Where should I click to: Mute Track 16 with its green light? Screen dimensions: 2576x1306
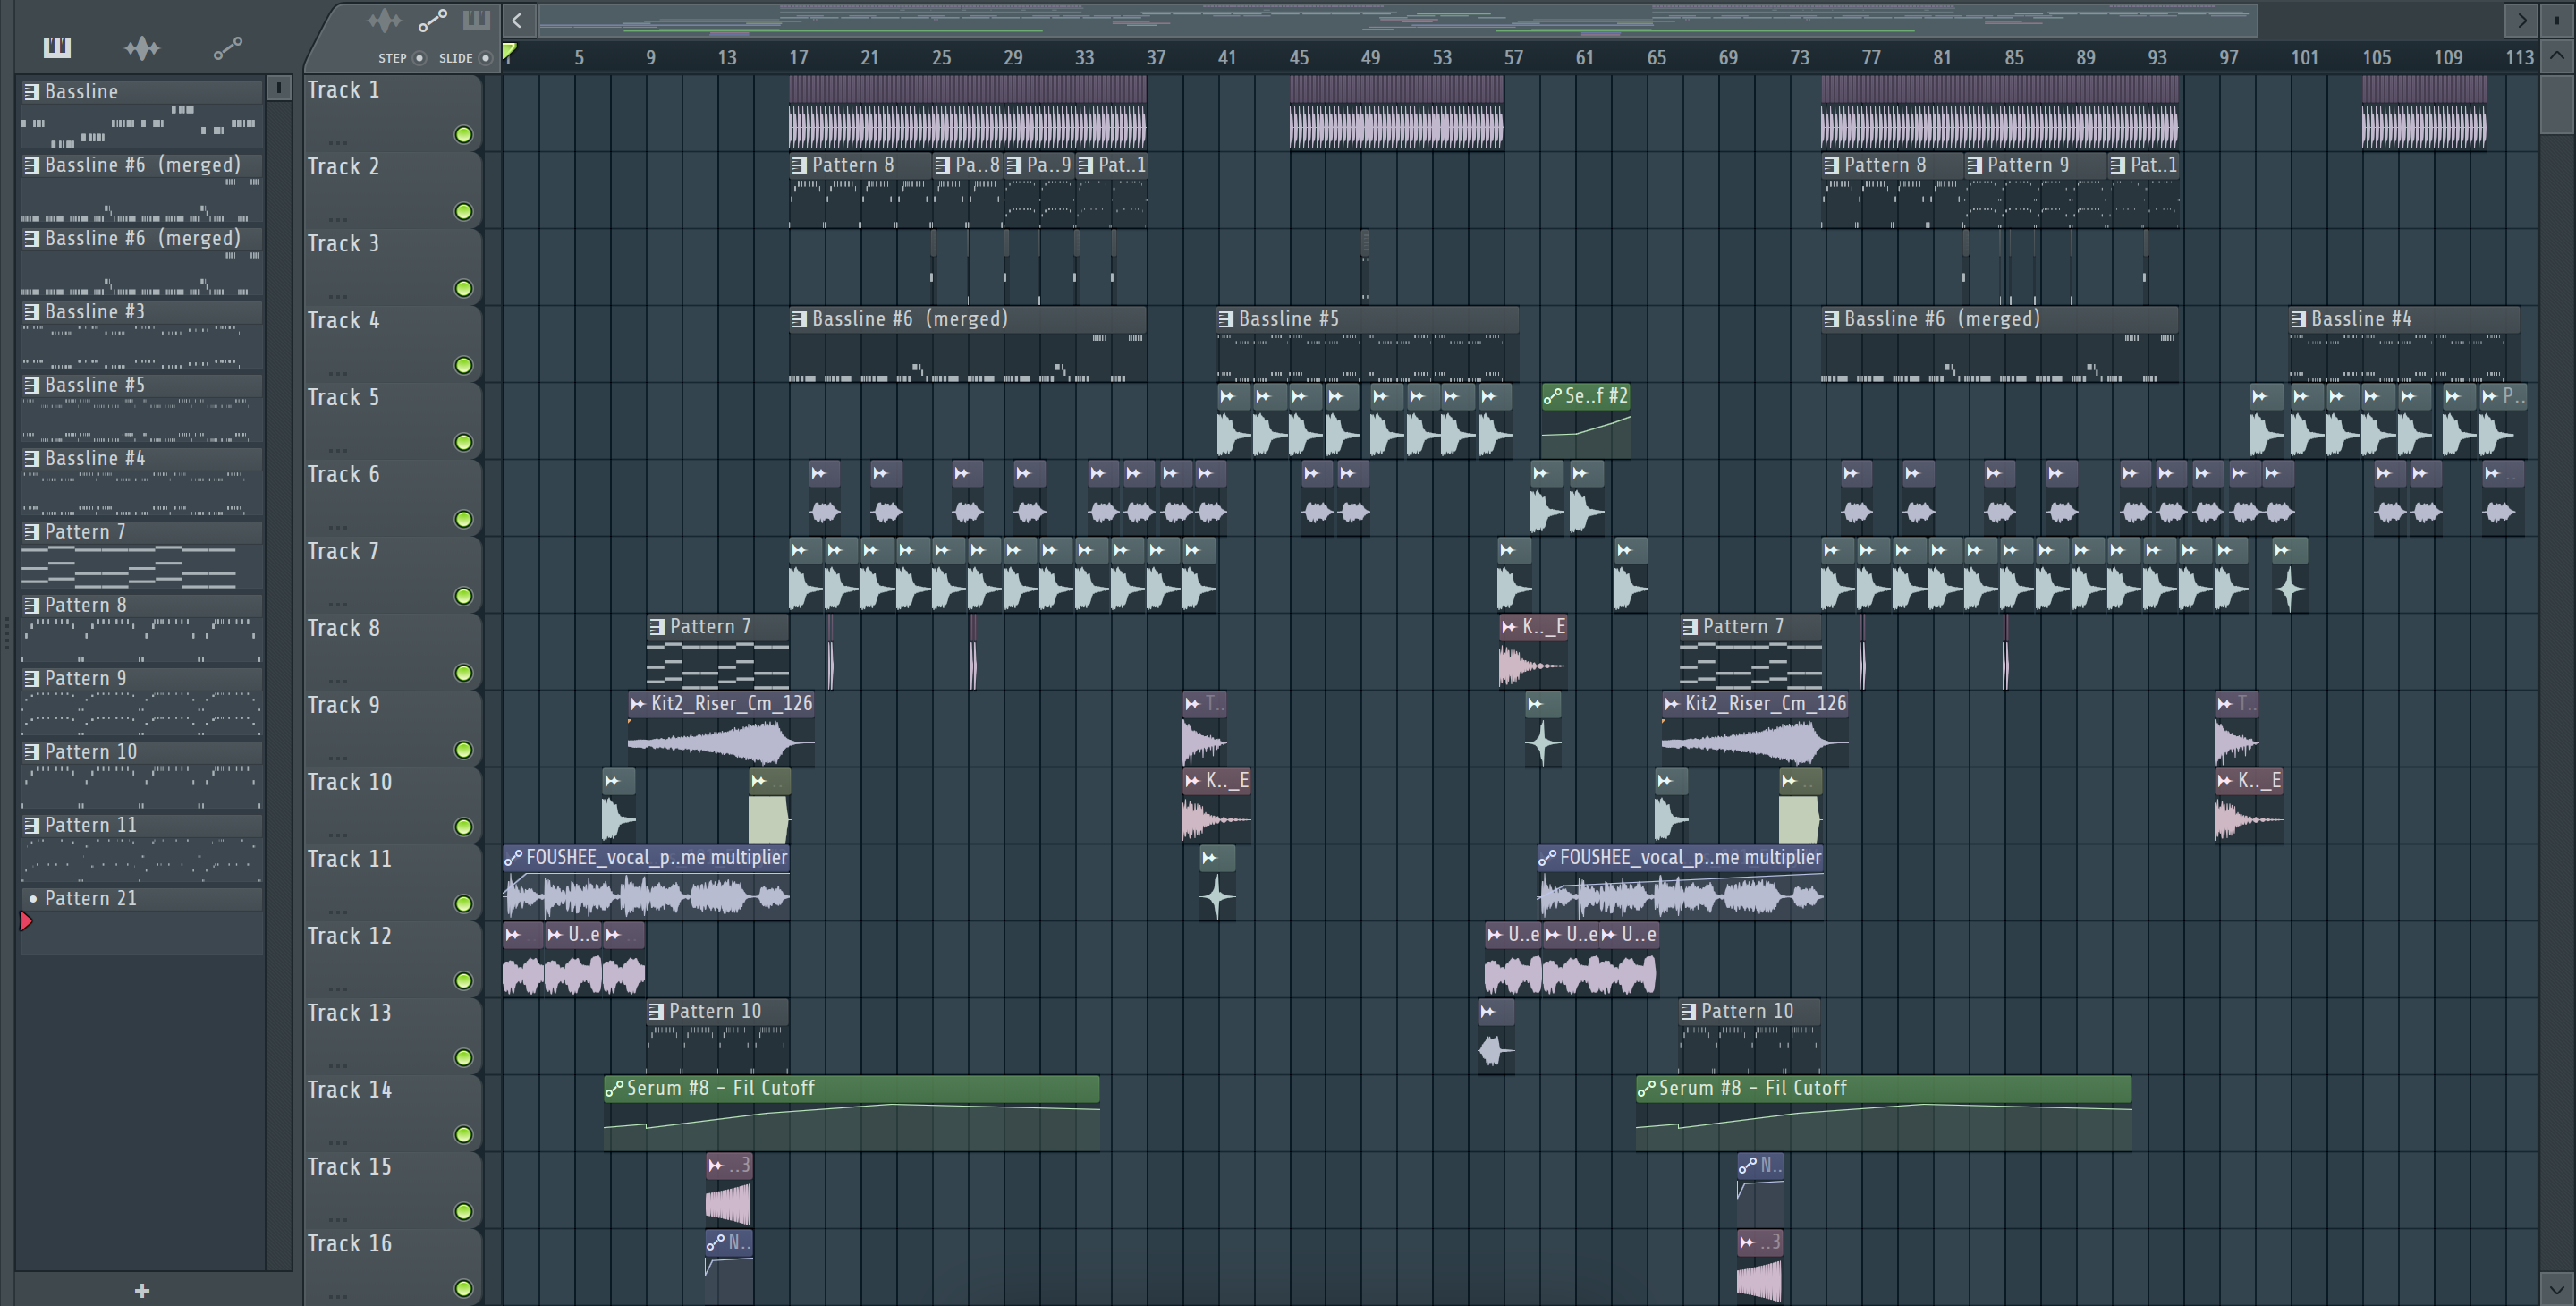[463, 1288]
